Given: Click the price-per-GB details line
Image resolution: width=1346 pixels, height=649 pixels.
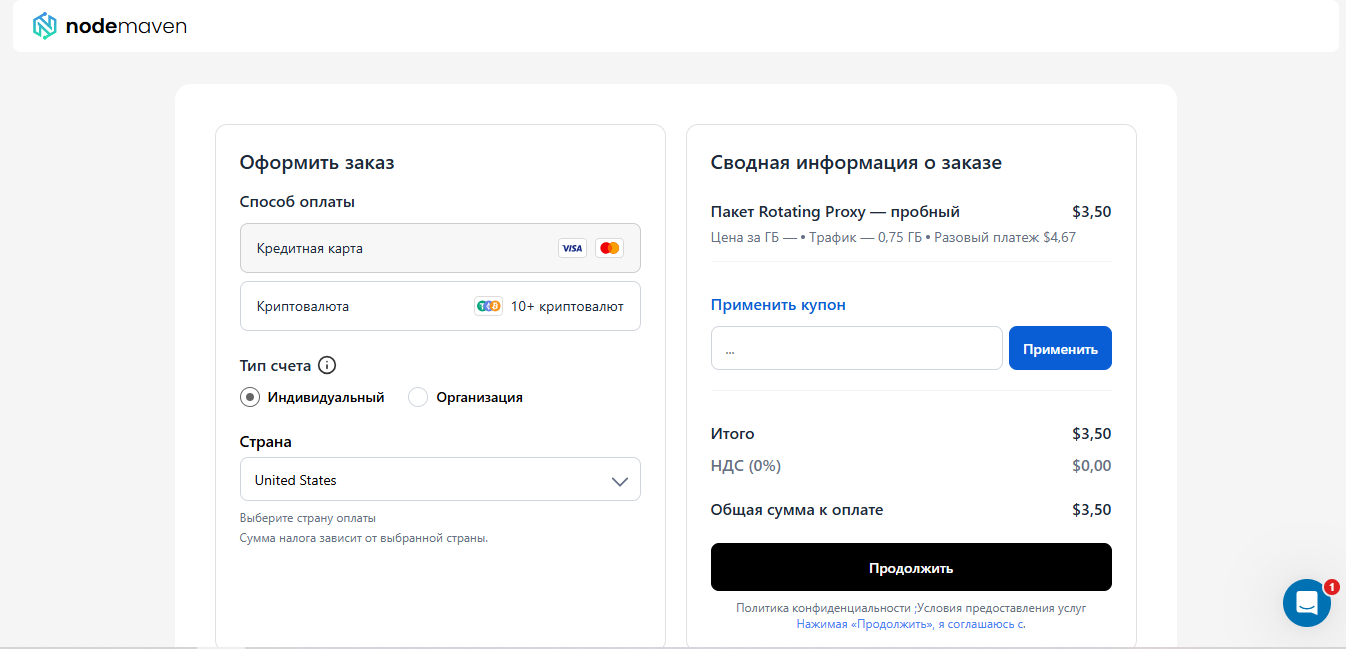Looking at the screenshot, I should click(x=893, y=238).
